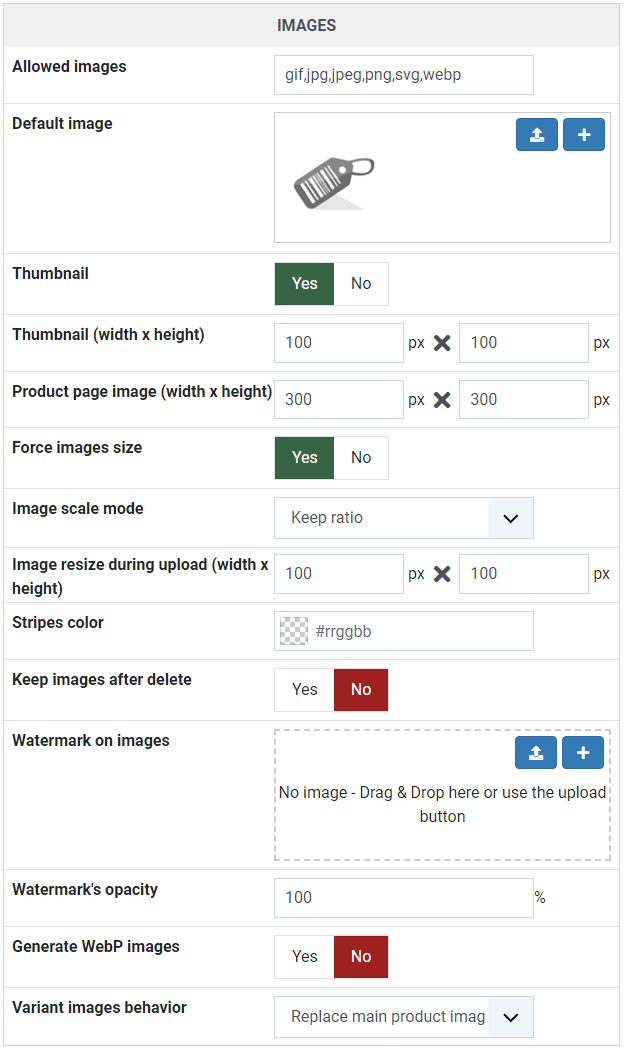
Task: Focus the Allowed images text field
Action: [404, 75]
